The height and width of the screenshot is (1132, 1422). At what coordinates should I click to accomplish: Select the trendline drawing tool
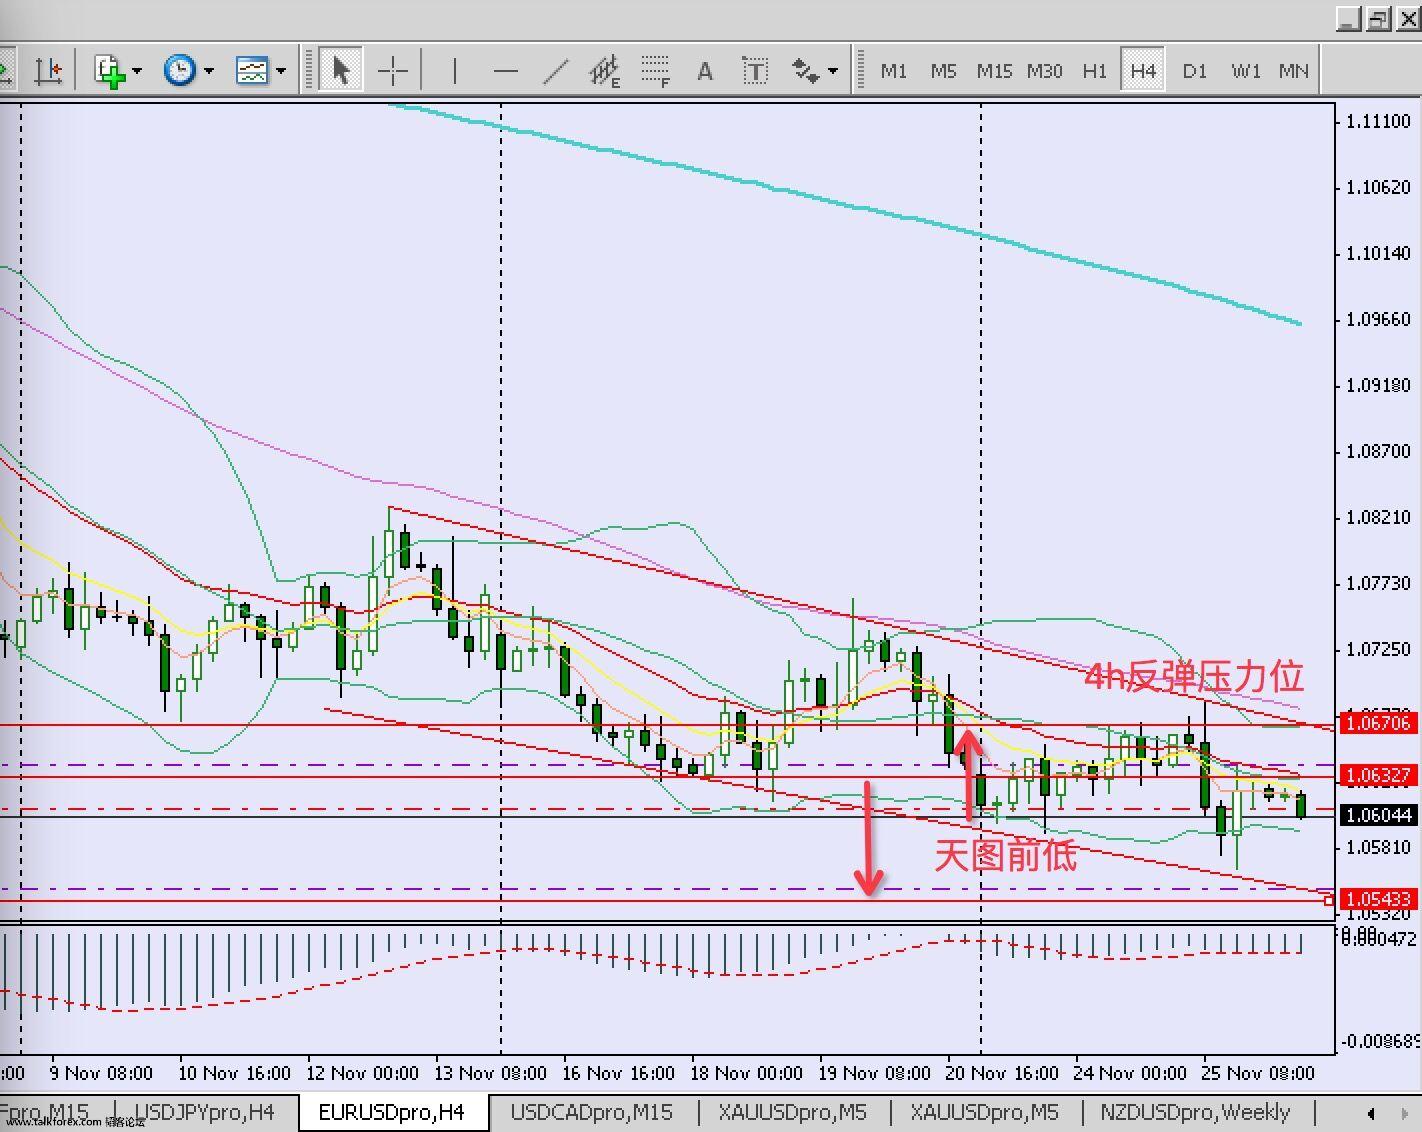(x=556, y=71)
